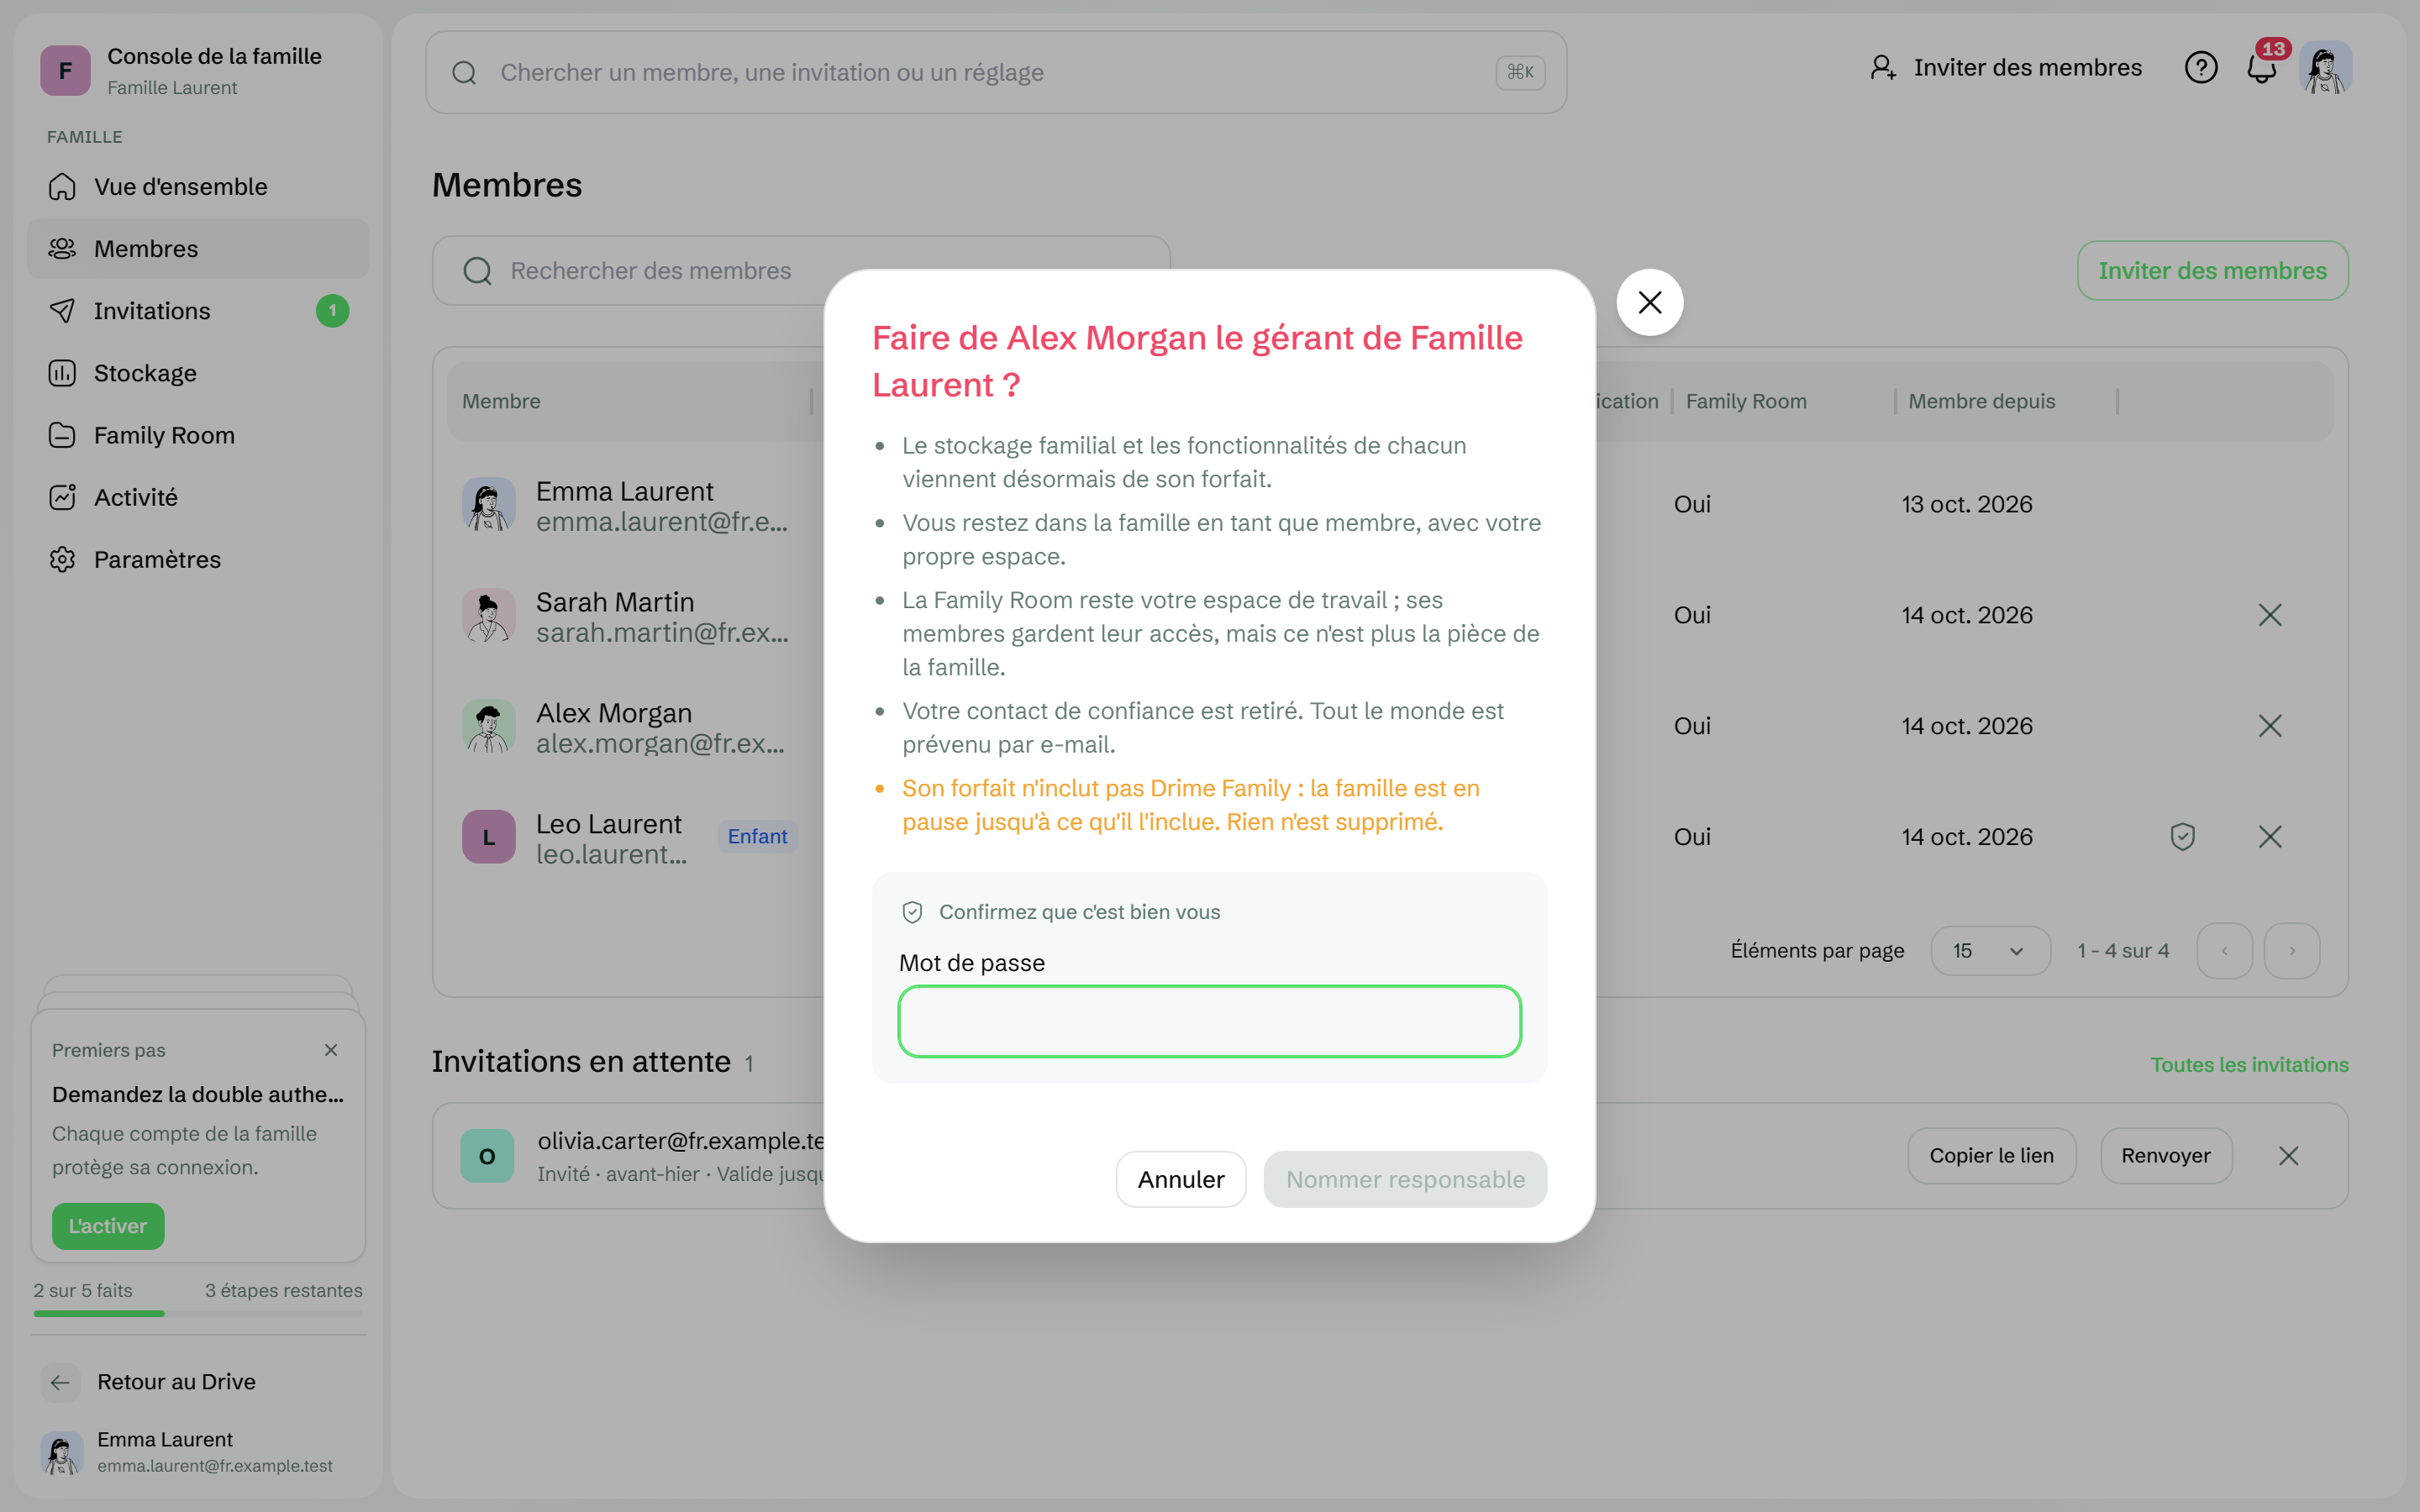Open Toutes les invitations link

tap(2249, 1065)
